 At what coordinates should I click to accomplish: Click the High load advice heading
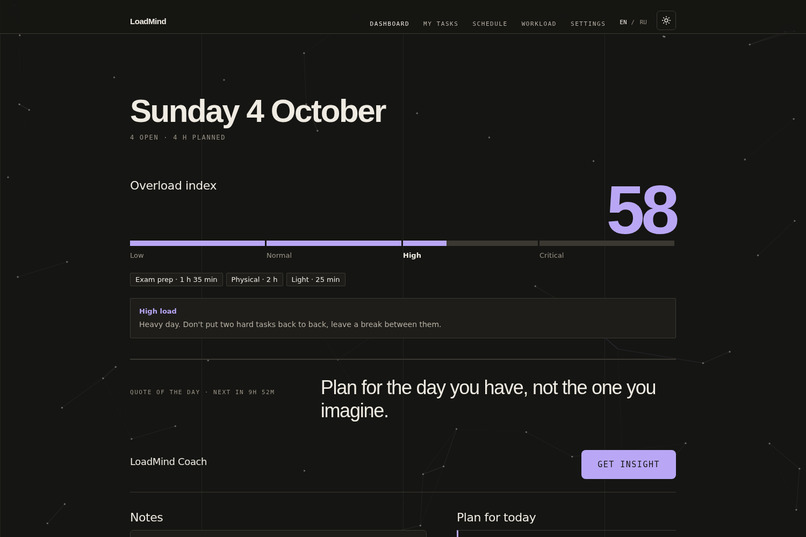(x=158, y=311)
